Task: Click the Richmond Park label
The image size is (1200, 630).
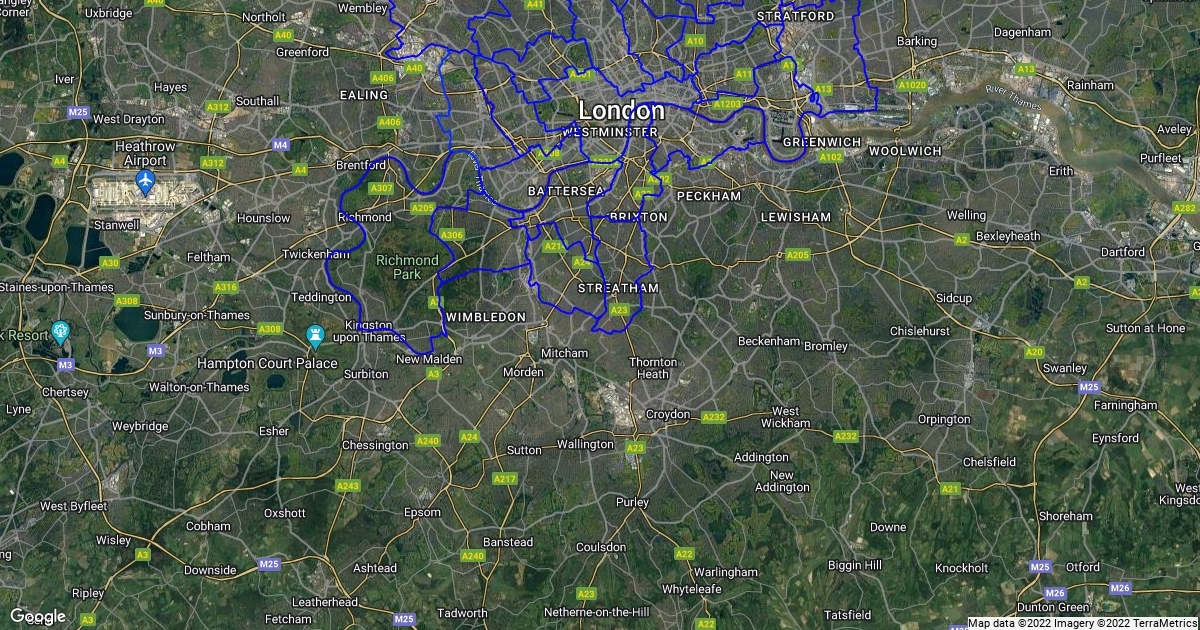Action: 407,267
